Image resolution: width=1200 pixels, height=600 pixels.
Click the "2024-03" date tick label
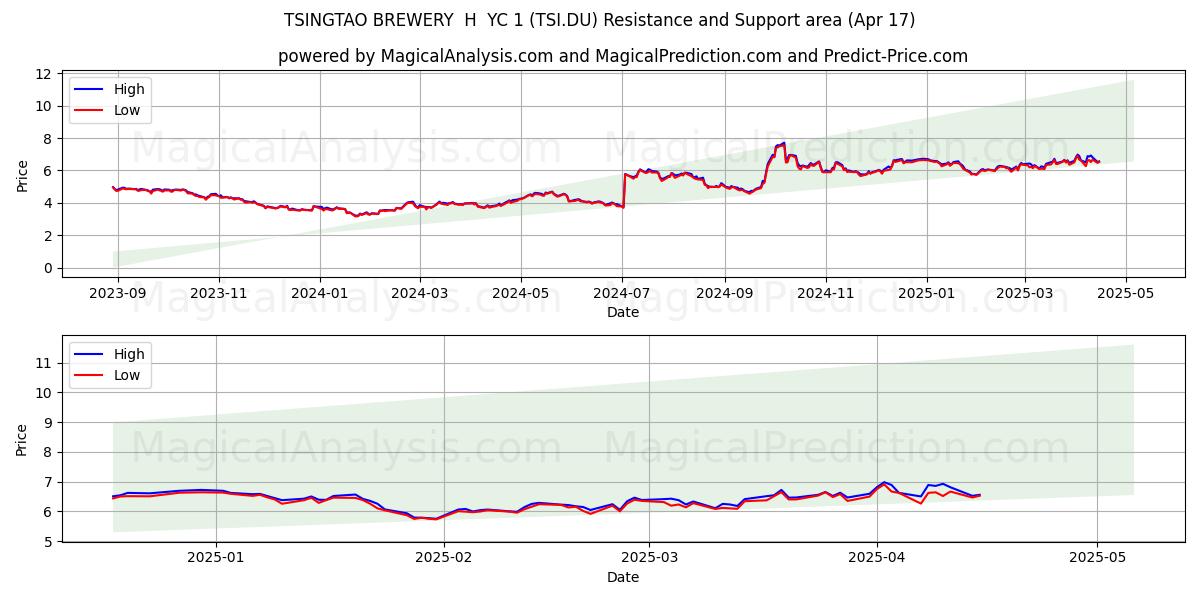[x=419, y=295]
